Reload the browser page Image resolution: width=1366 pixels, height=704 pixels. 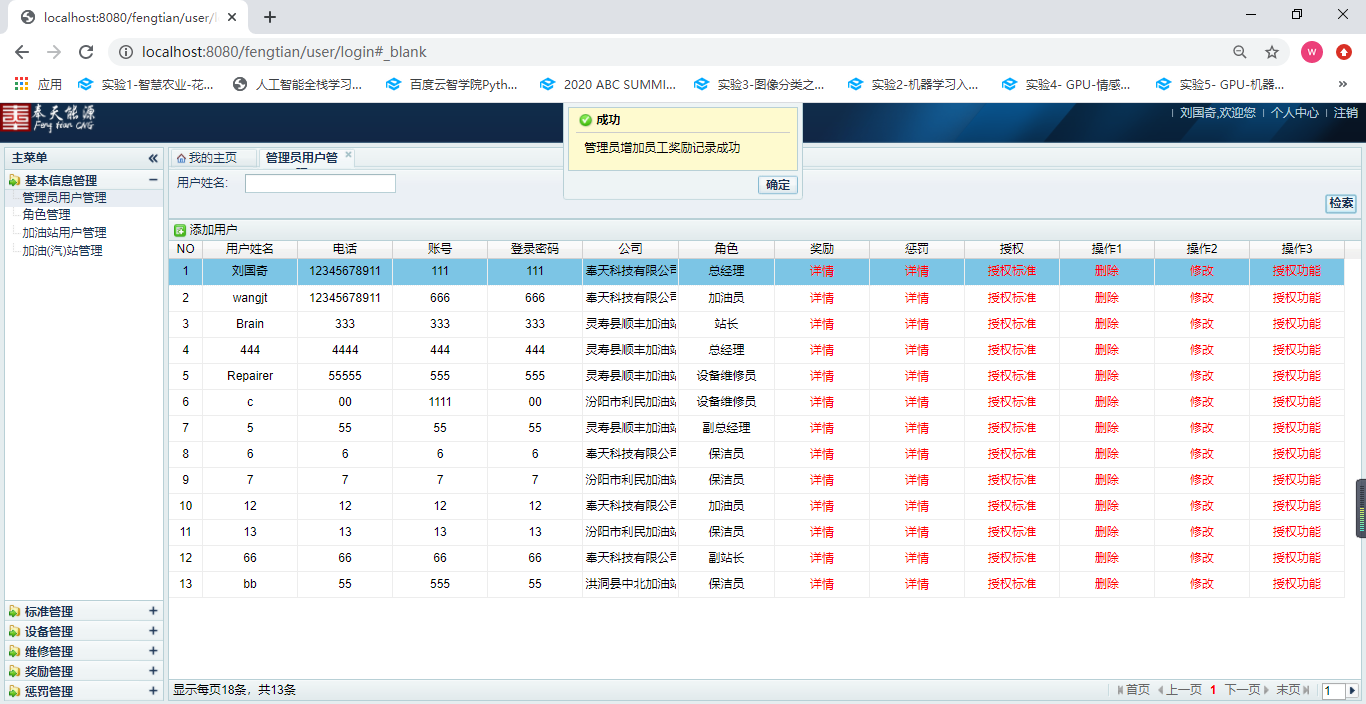pos(86,52)
